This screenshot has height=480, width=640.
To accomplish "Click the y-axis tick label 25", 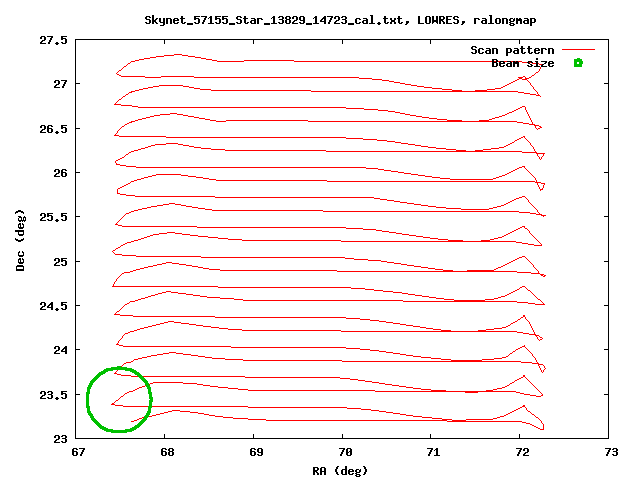I will [60, 262].
